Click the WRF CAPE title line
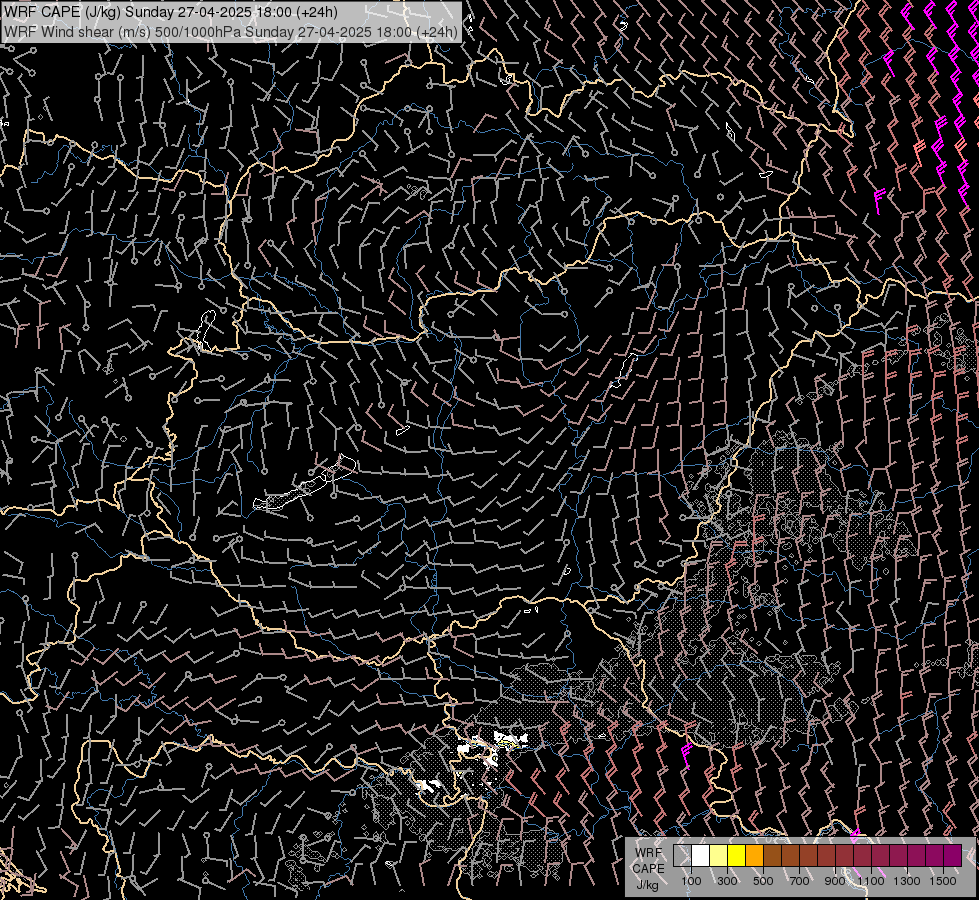Image resolution: width=979 pixels, height=900 pixels. (170, 12)
